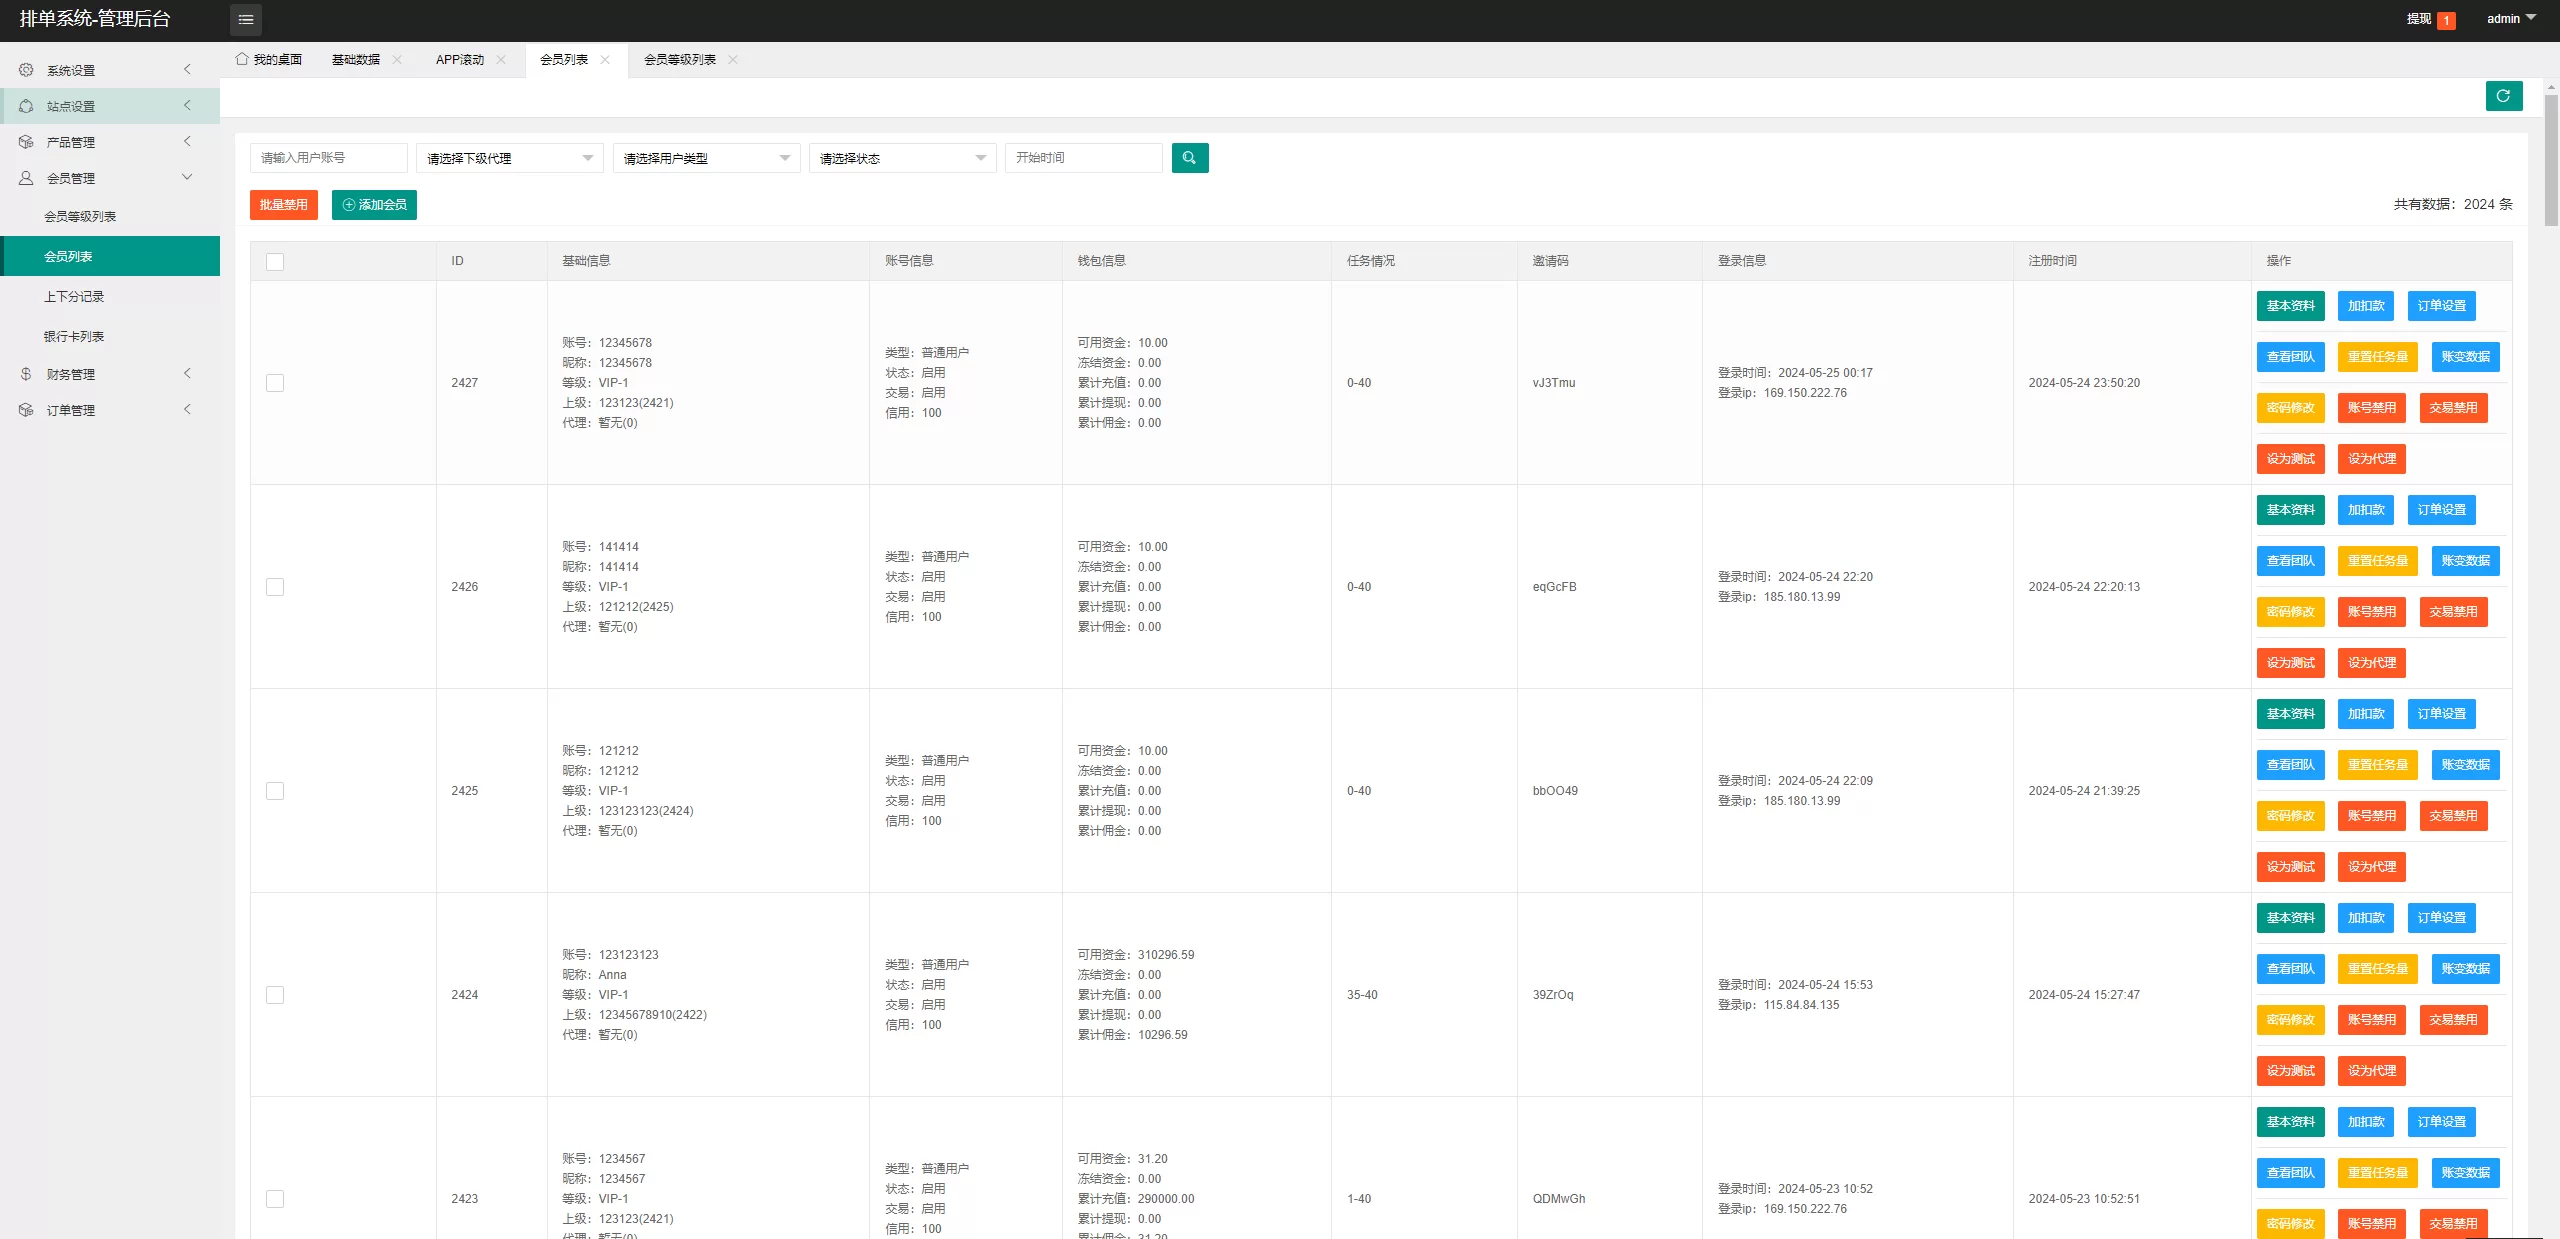Click the 添加会员 button
The height and width of the screenshot is (1239, 2560).
pos(374,205)
